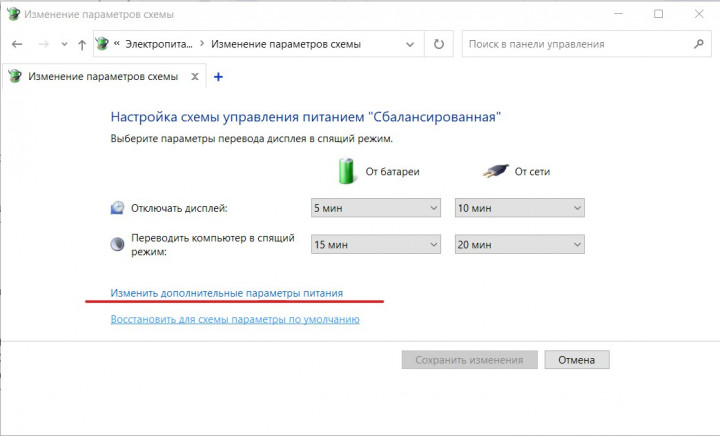Open display off plugged-in dropdown (10 мин)

(519, 208)
